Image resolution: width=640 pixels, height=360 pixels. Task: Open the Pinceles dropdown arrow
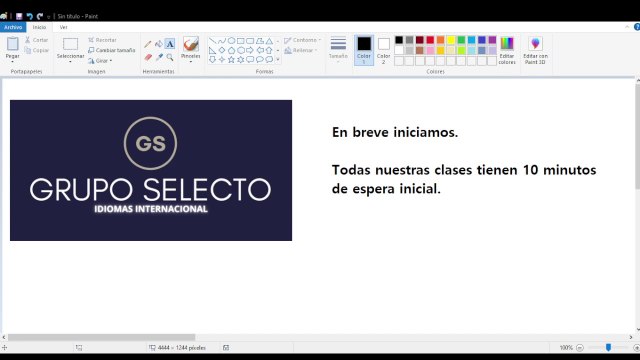tap(191, 62)
